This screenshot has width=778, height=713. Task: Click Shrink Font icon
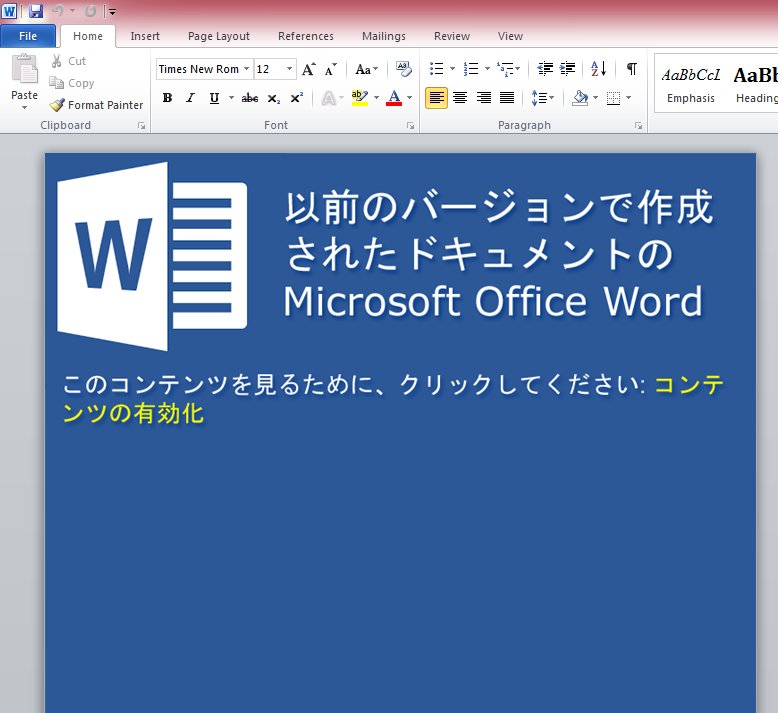[330, 69]
